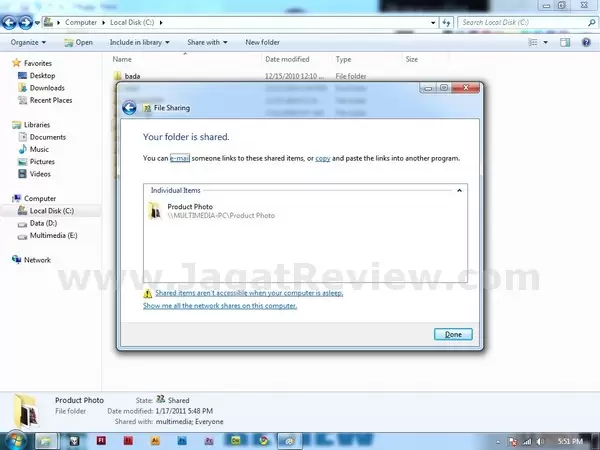Select the Product Photo folder icon in the list
Screen dimensions: 600x450
(154, 210)
